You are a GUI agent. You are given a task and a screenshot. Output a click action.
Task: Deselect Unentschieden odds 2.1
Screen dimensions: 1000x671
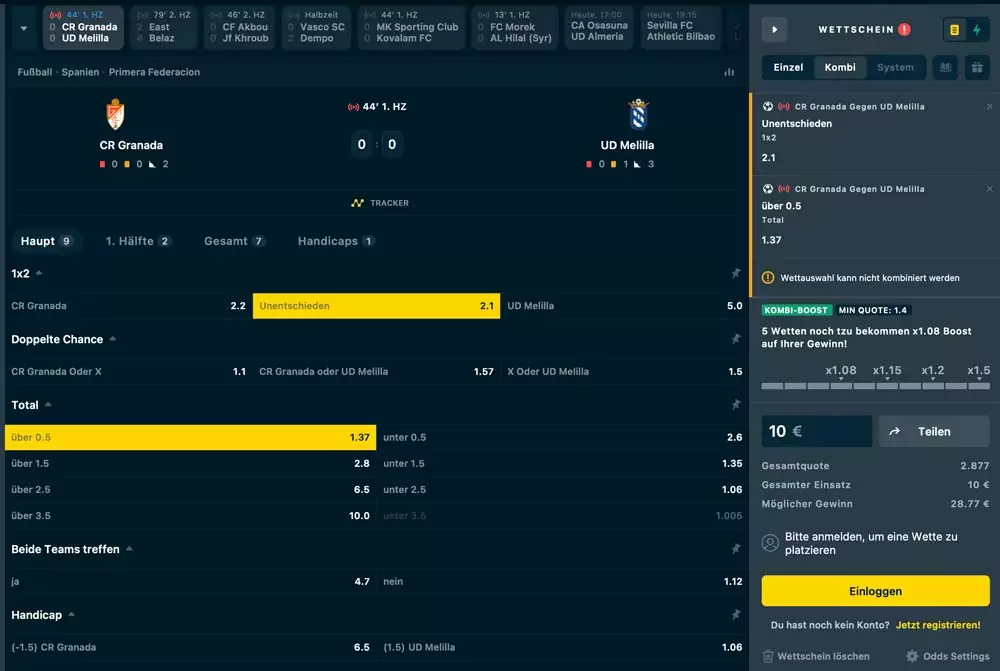click(376, 306)
